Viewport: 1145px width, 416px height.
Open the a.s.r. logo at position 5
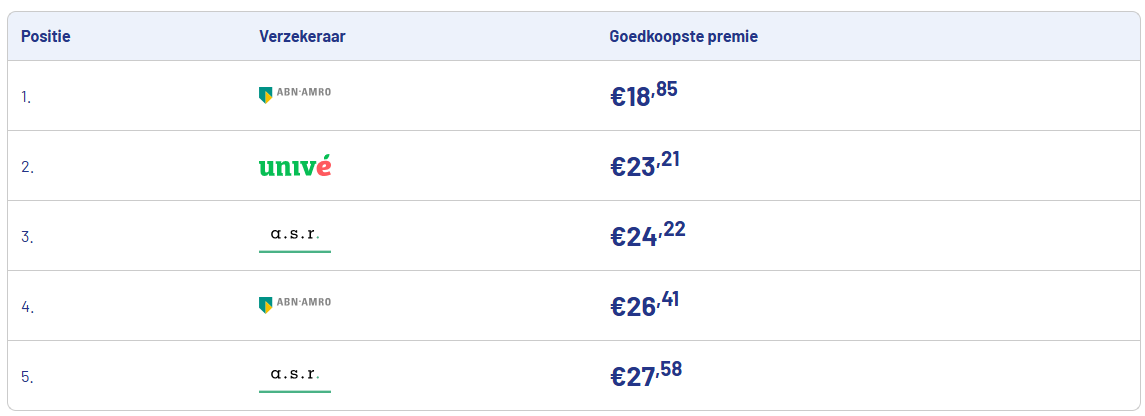tap(294, 375)
